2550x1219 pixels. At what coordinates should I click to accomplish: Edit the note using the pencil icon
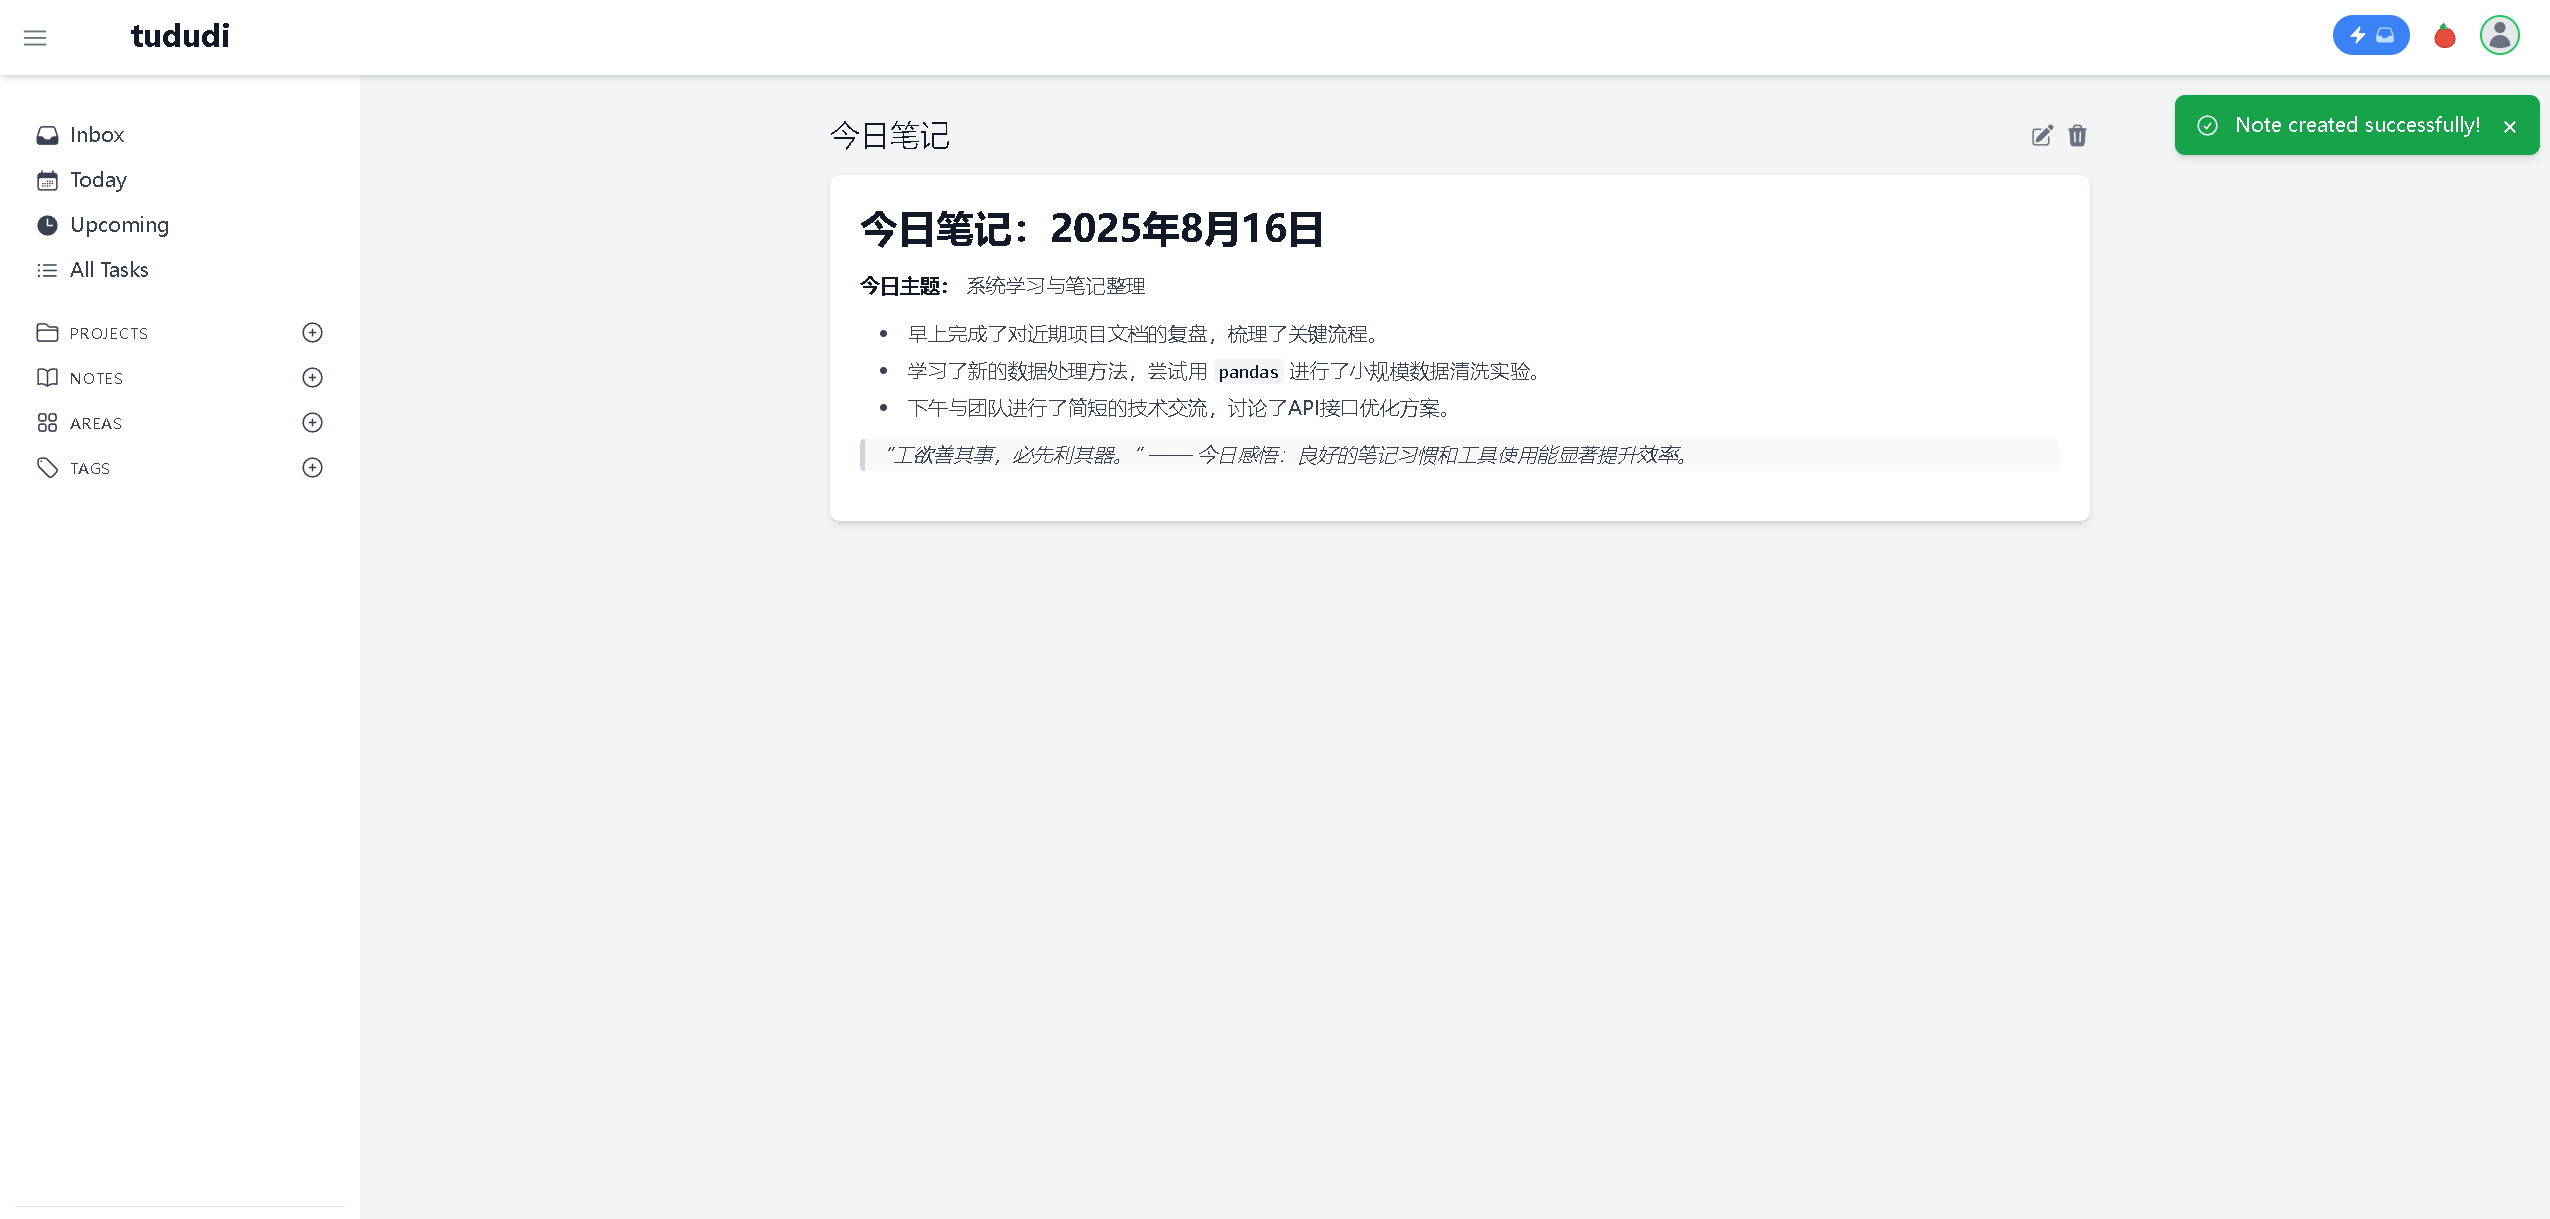[x=2042, y=136]
